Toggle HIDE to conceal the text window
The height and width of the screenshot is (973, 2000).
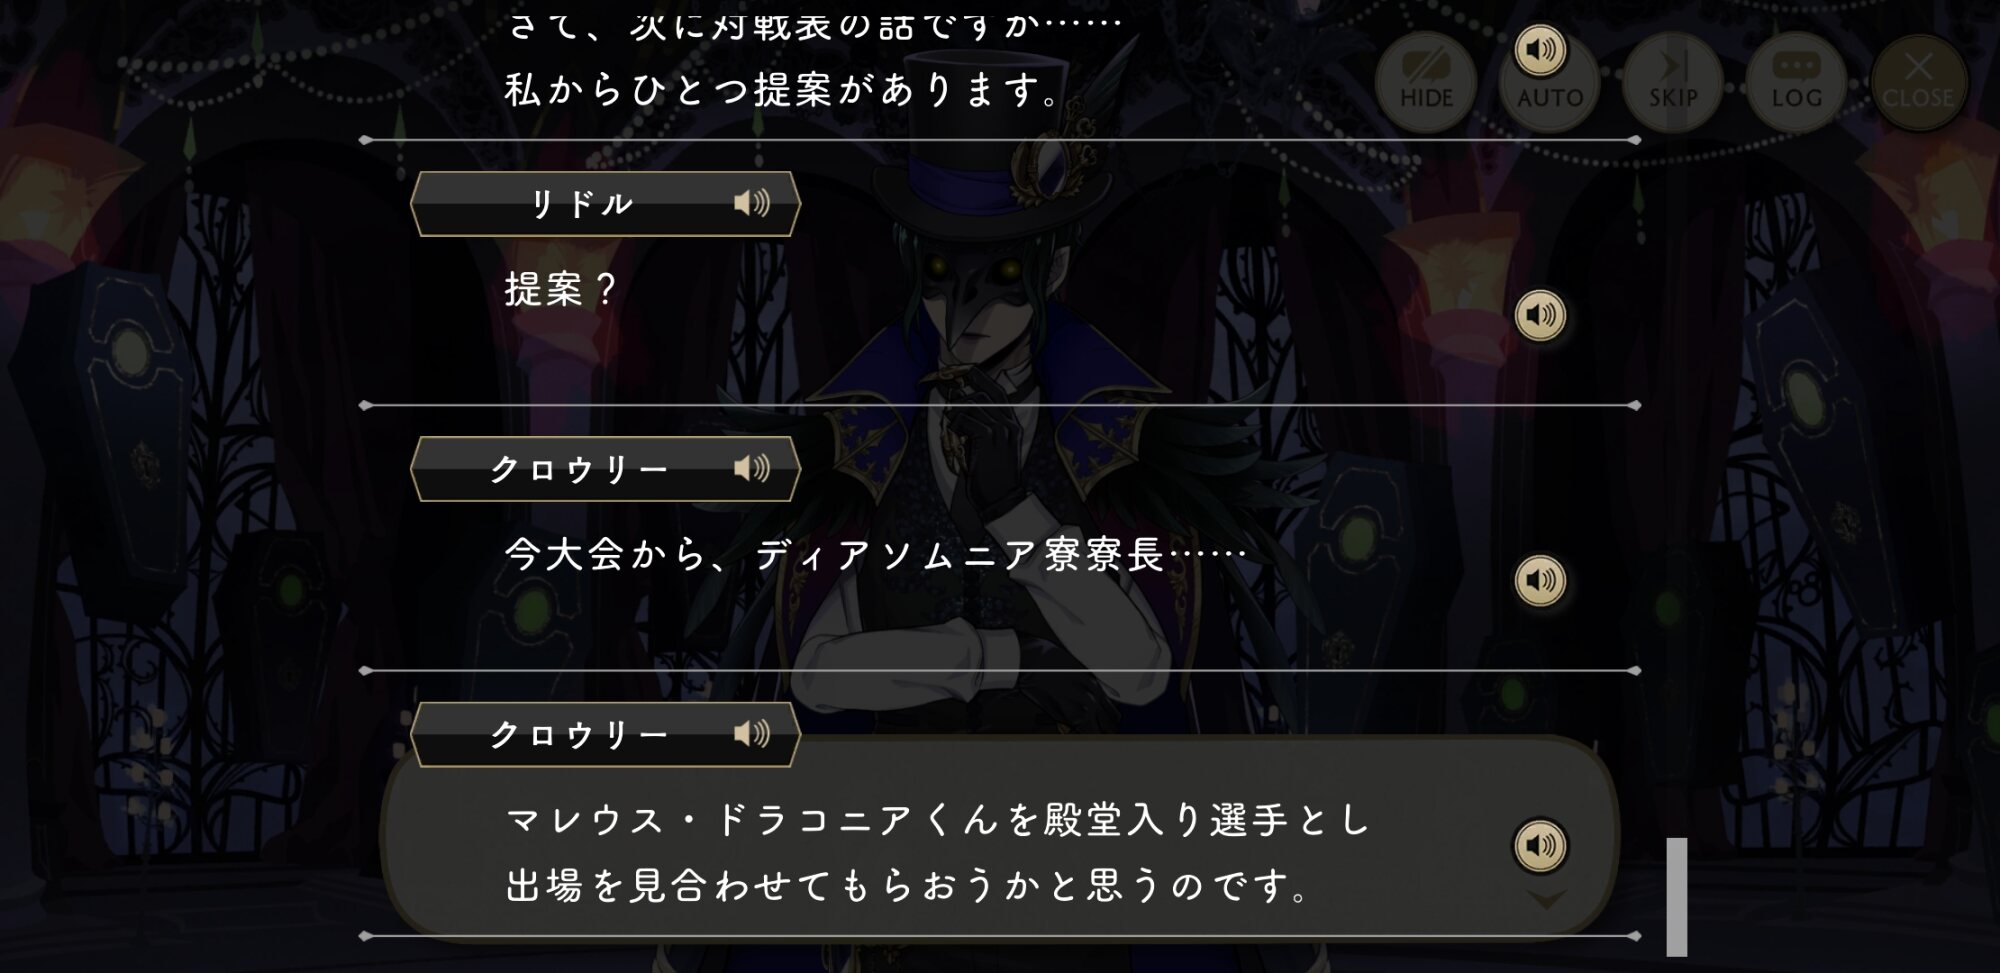(1427, 82)
